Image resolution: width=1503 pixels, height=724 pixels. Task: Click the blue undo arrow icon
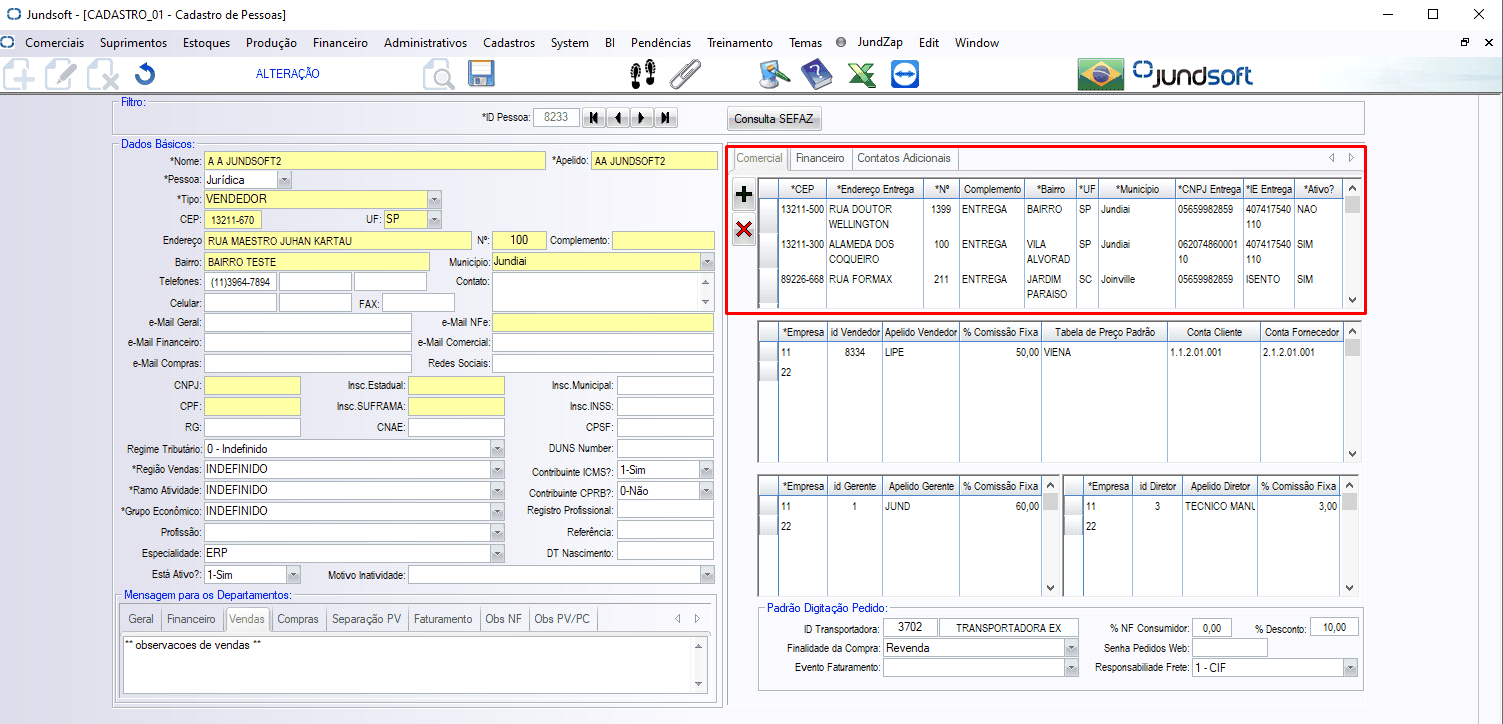pos(145,75)
